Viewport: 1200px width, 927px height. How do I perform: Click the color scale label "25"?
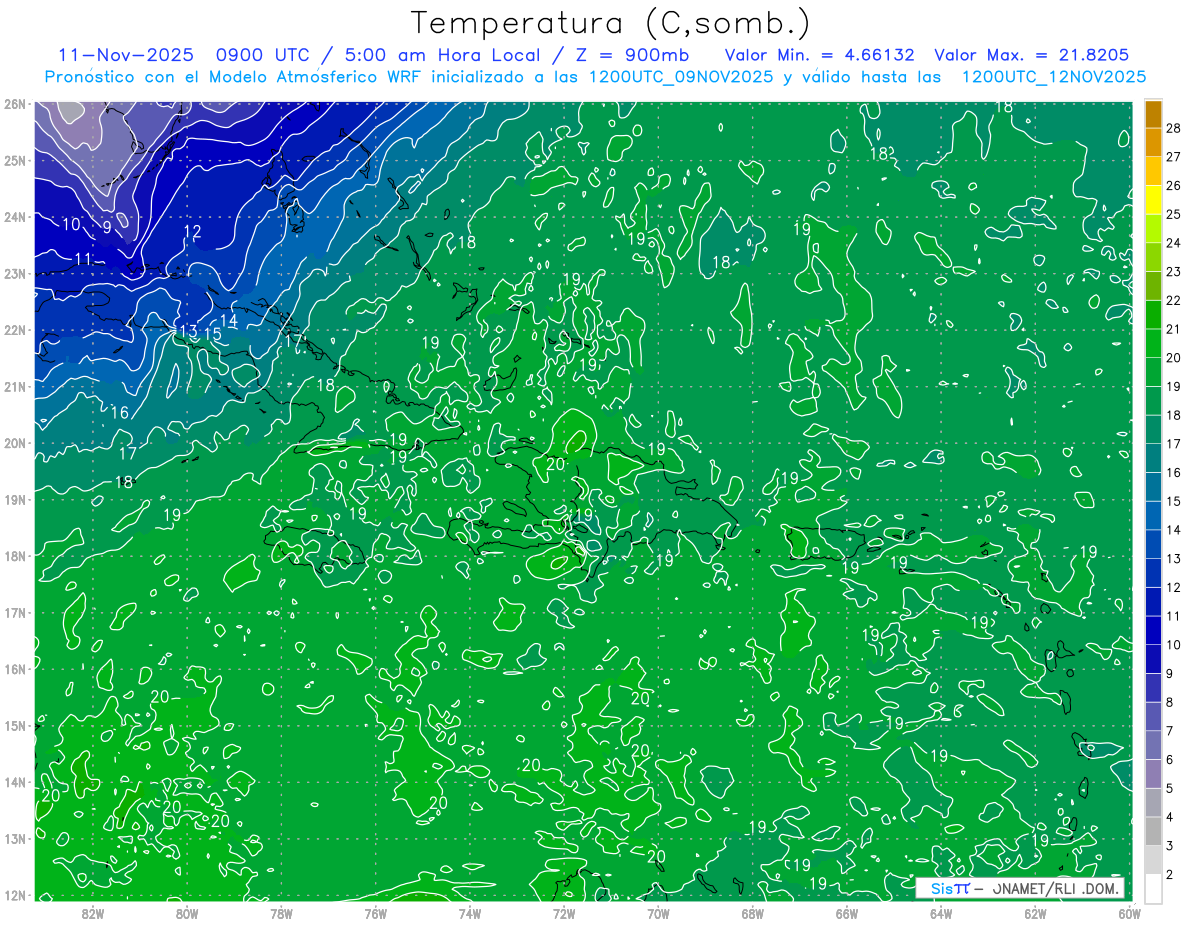pos(1173,214)
